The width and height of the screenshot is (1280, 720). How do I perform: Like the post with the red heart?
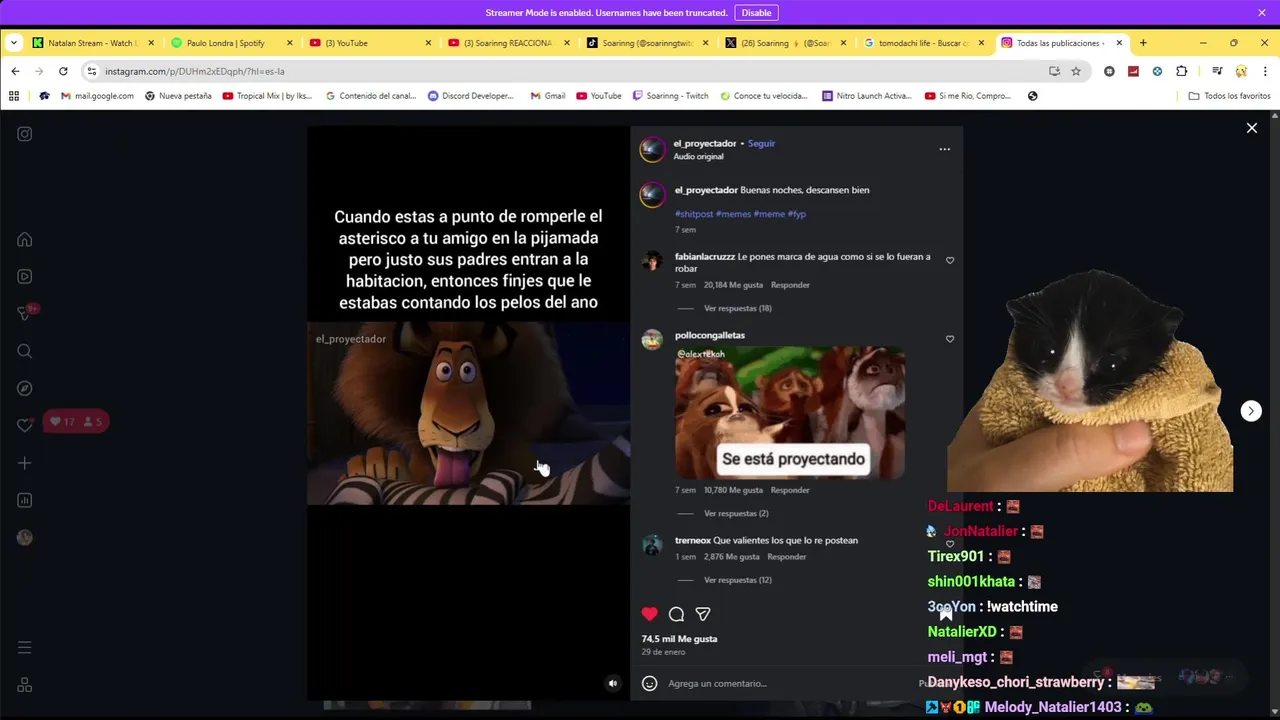pyautogui.click(x=650, y=614)
